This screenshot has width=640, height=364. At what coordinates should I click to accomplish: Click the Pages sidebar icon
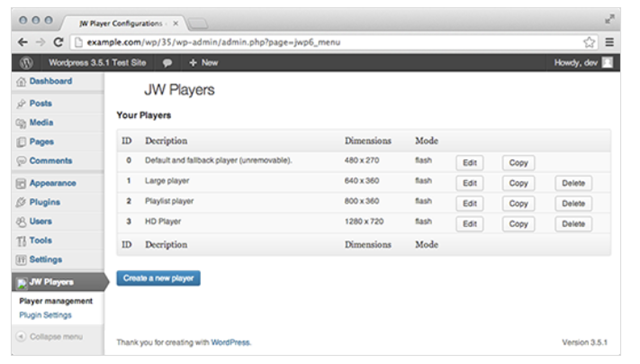click(21, 142)
